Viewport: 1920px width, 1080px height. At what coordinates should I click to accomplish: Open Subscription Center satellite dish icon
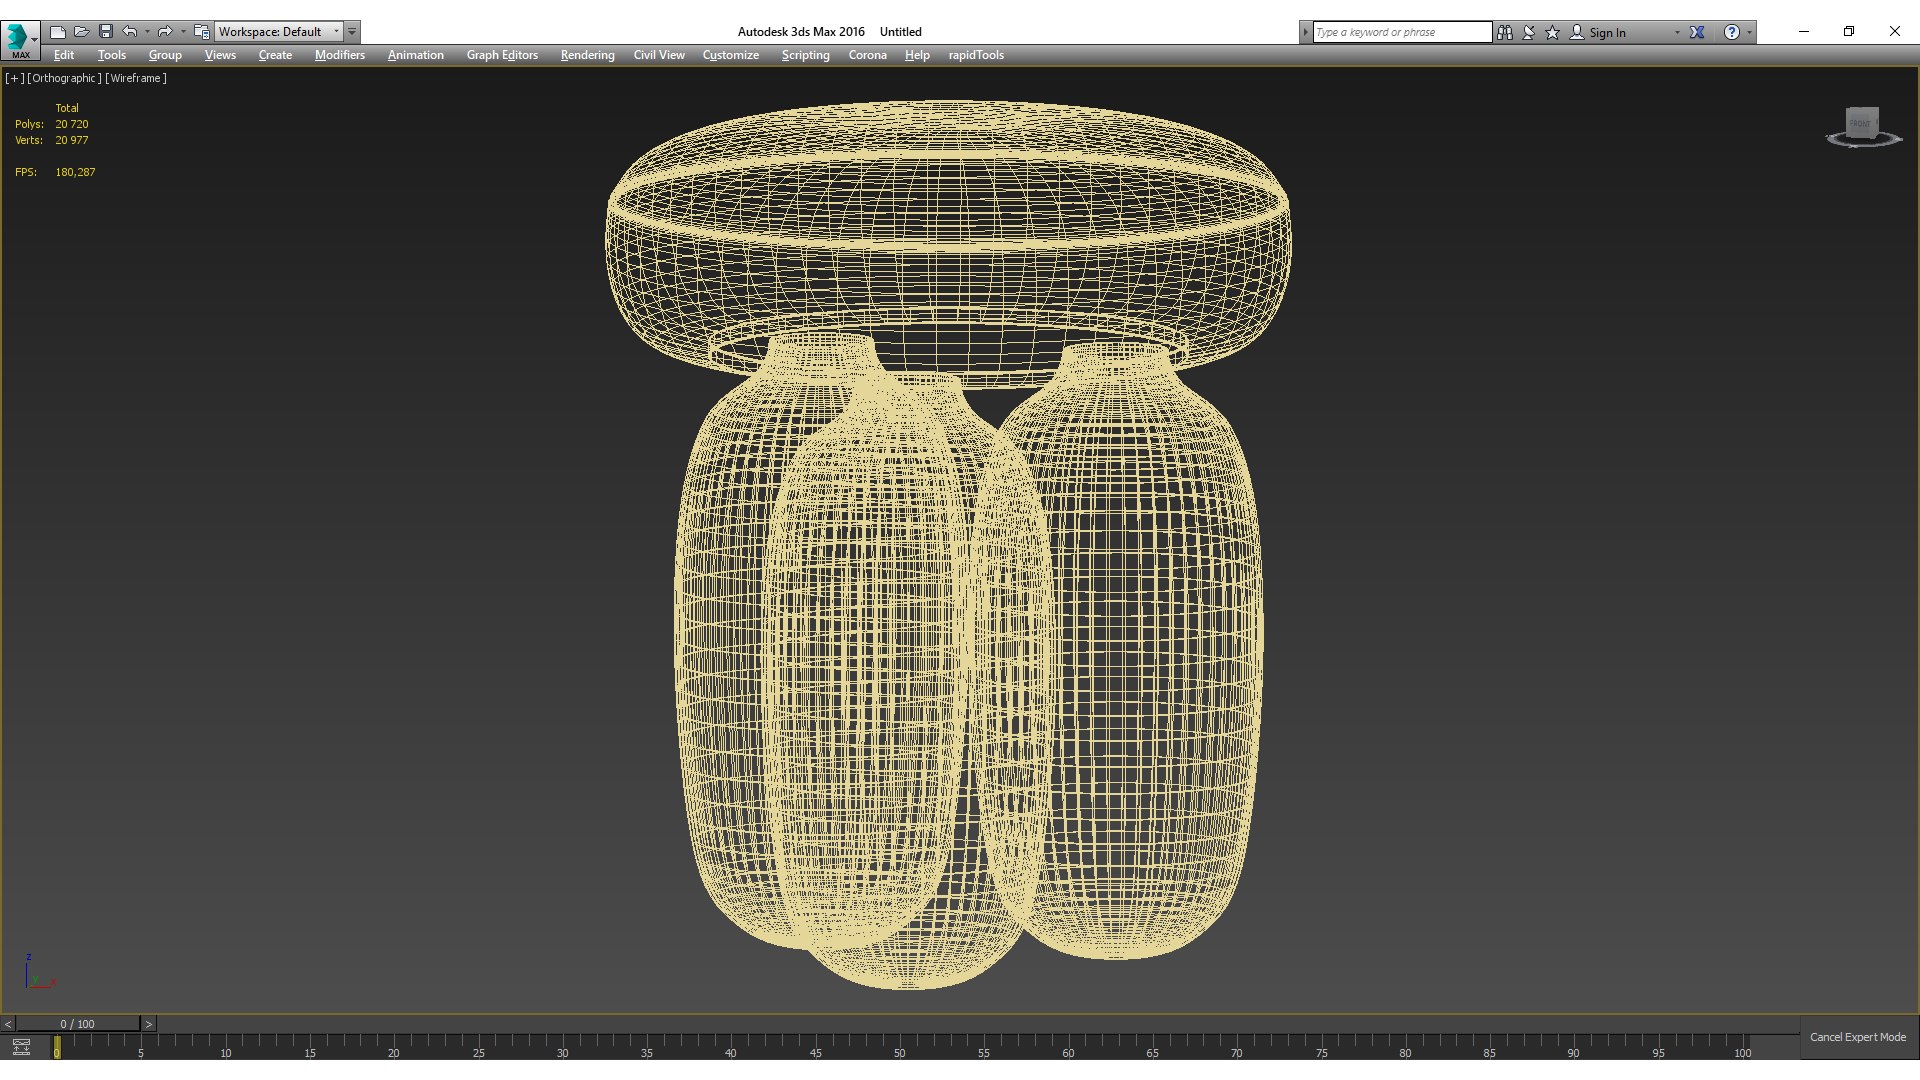click(x=1529, y=32)
